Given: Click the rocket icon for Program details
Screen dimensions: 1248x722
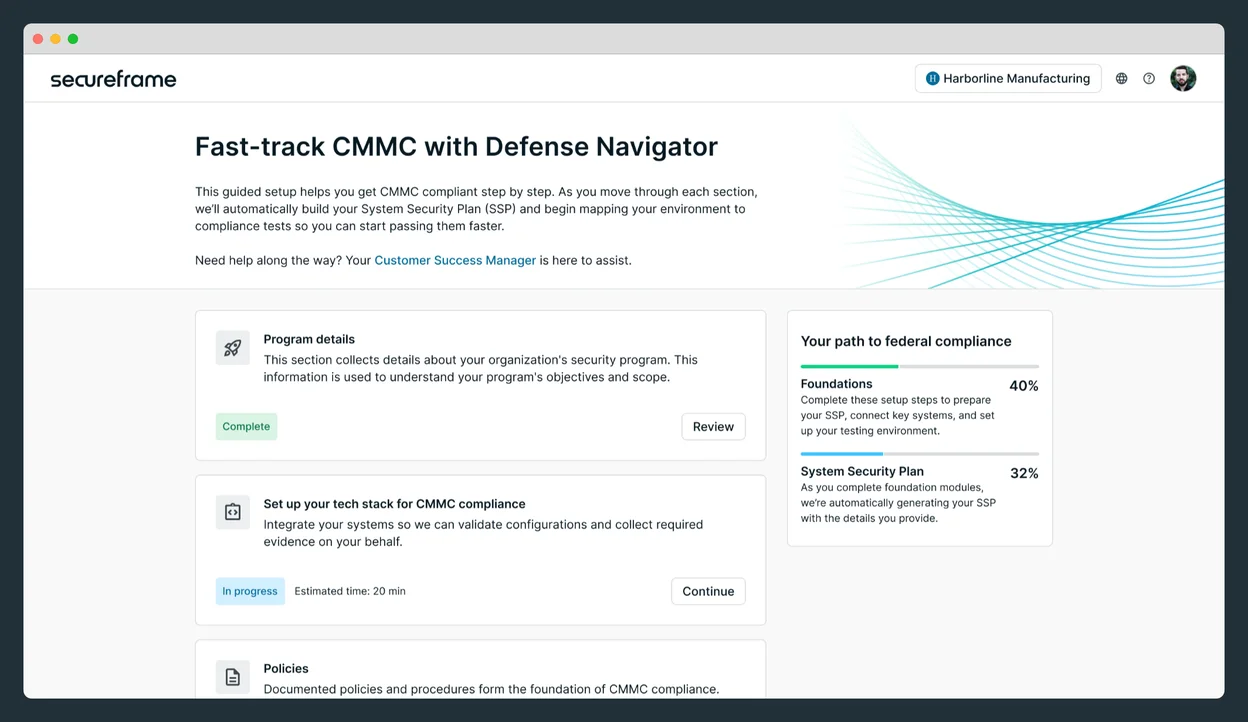Looking at the screenshot, I should tap(232, 348).
